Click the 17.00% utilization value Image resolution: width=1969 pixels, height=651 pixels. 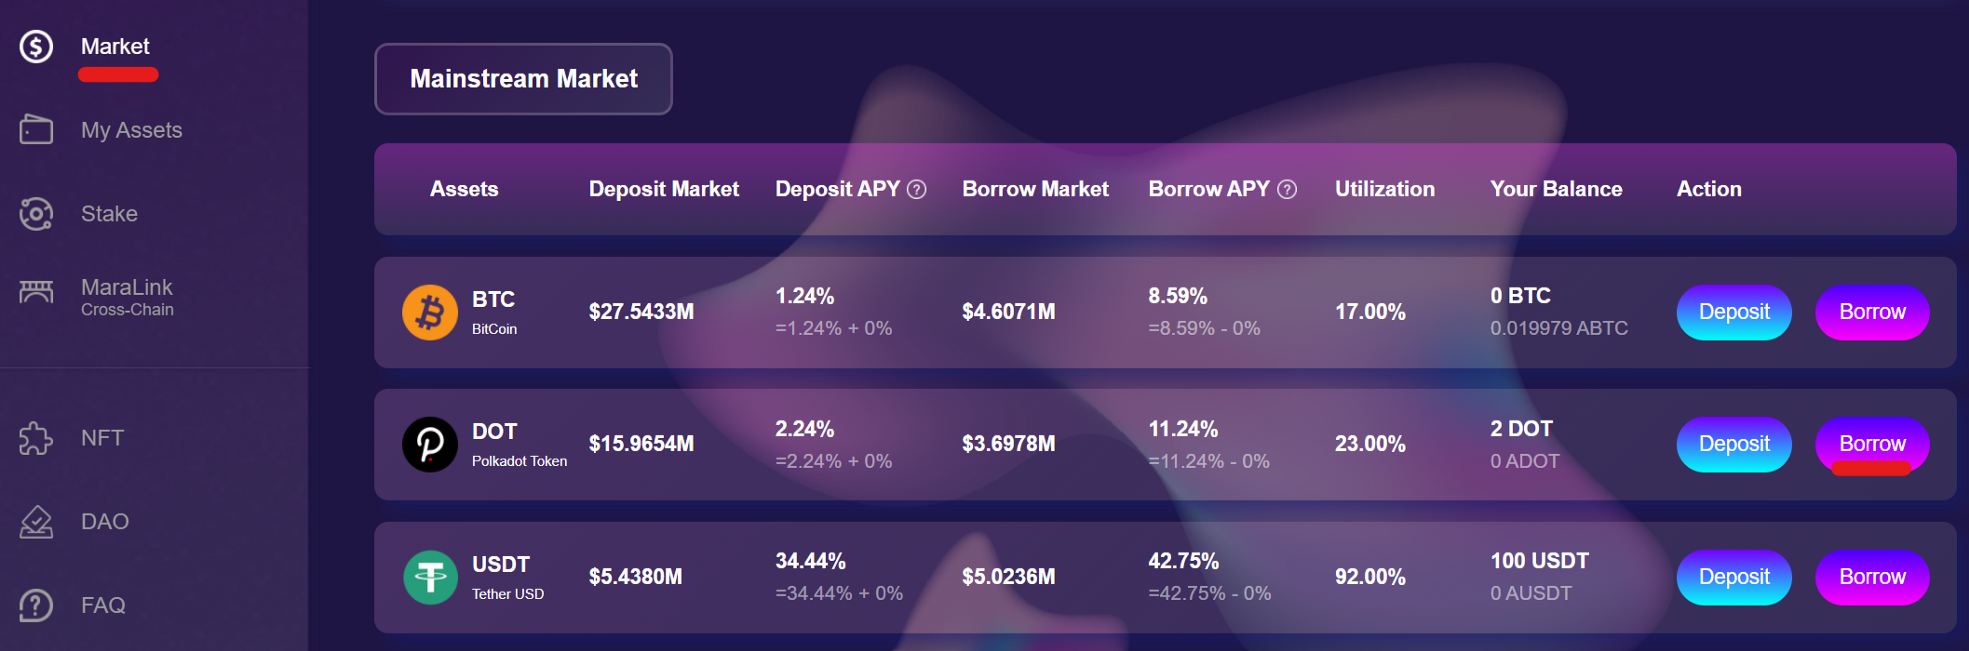point(1370,312)
